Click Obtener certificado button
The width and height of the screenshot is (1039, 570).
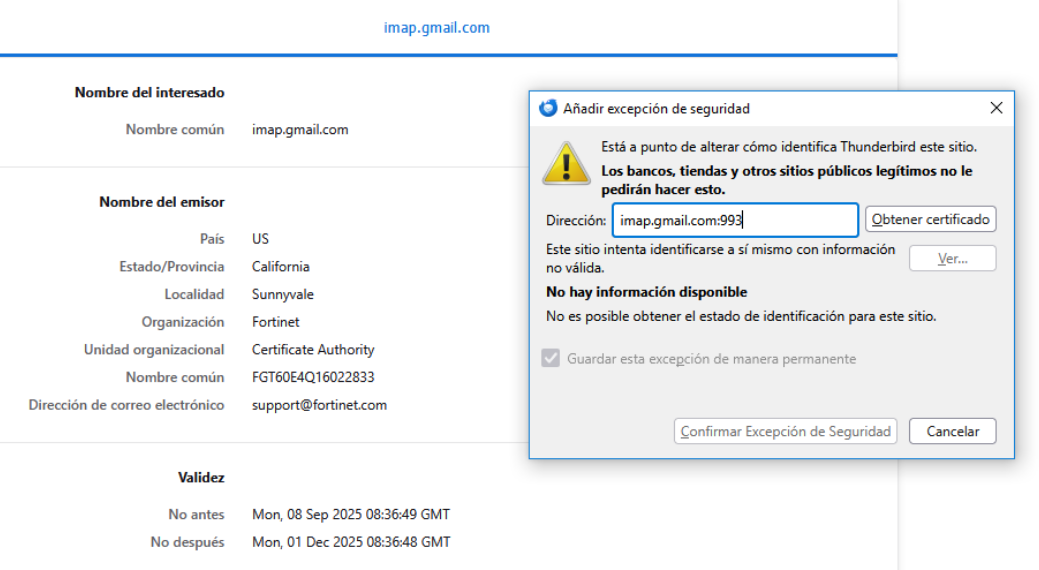[x=930, y=219]
